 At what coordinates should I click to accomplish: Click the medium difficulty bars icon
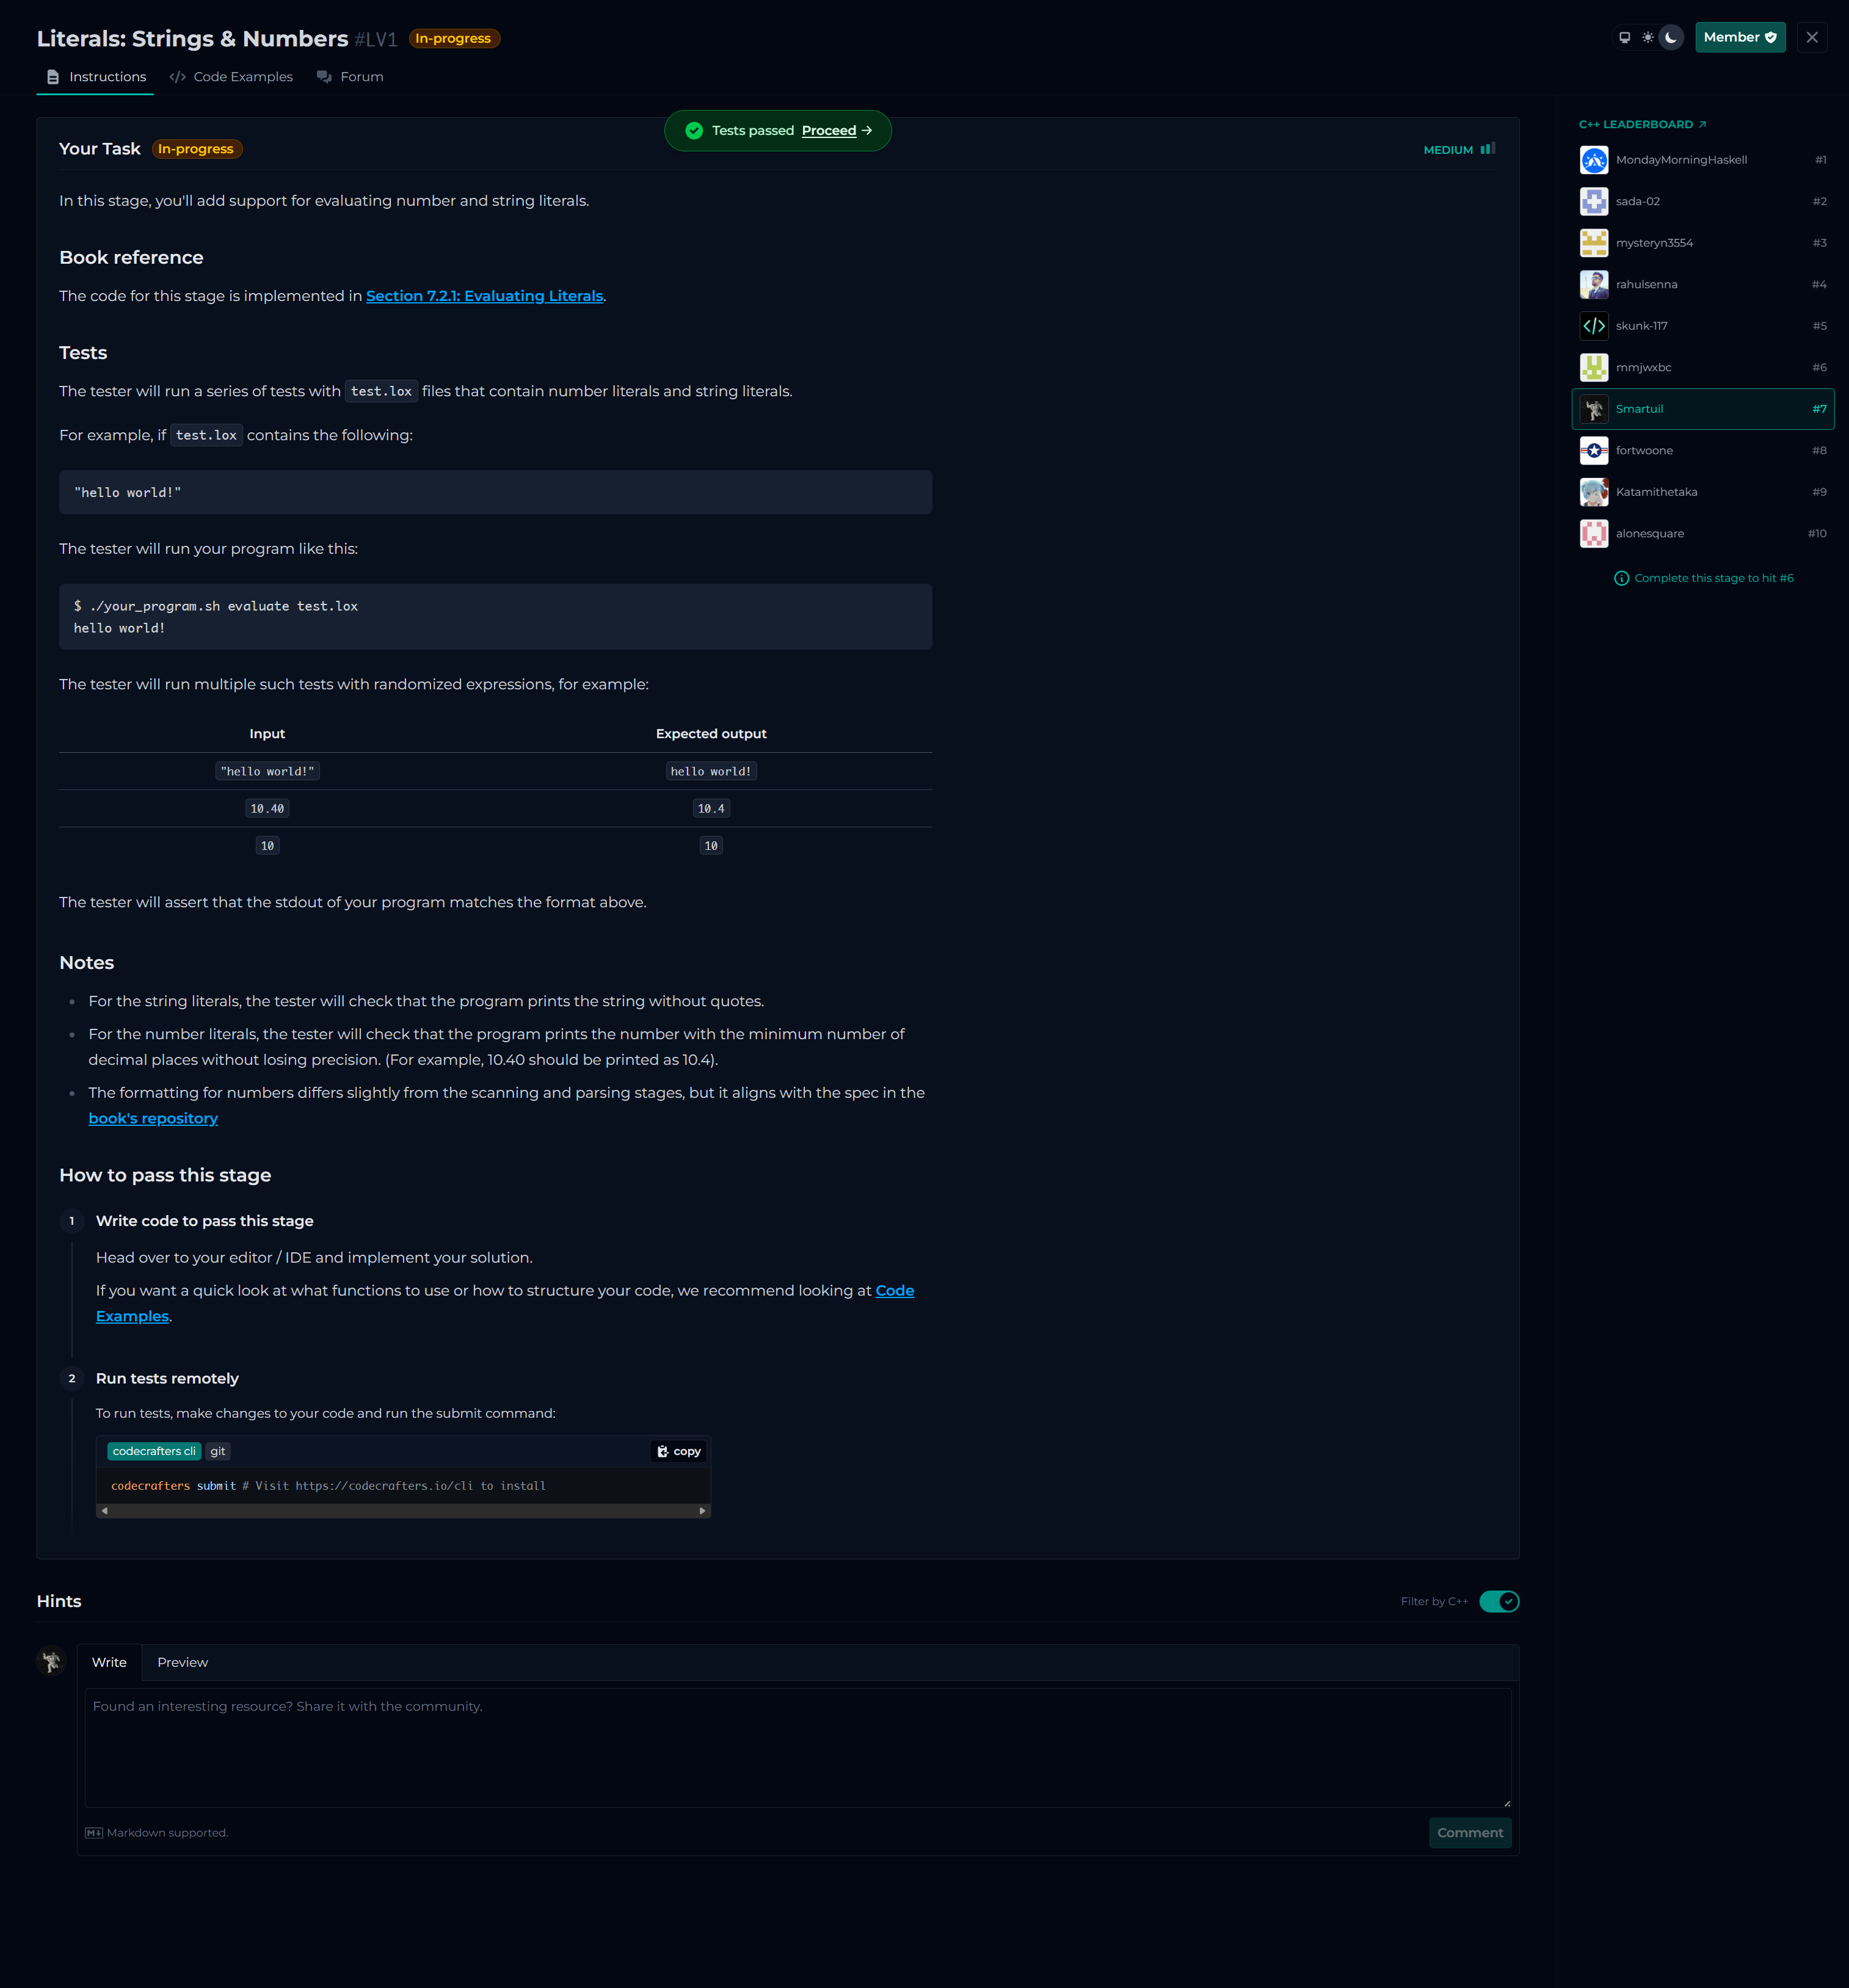(x=1488, y=149)
